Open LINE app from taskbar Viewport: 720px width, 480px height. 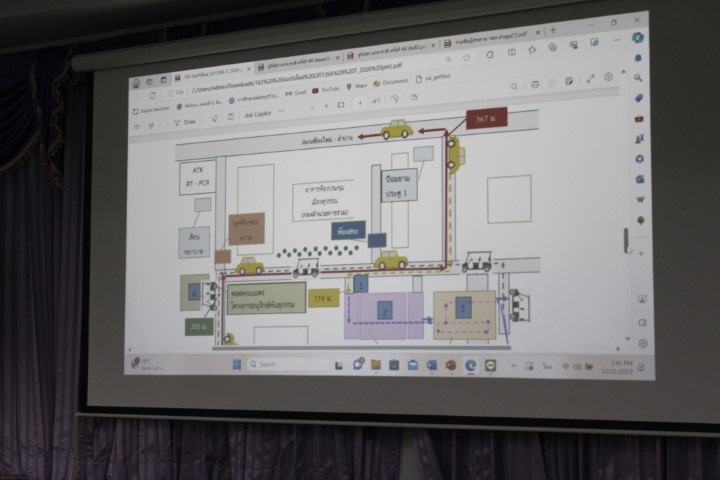pos(490,365)
